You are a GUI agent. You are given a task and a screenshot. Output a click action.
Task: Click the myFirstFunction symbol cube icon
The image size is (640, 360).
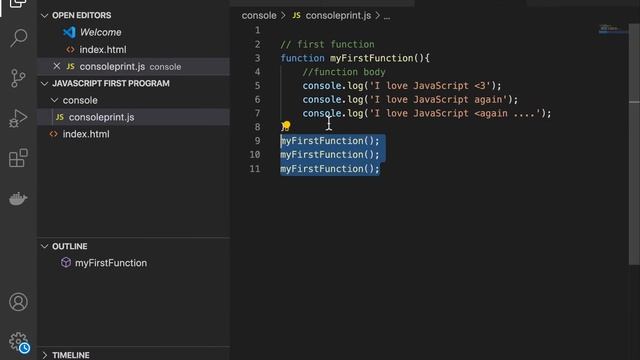[66, 262]
